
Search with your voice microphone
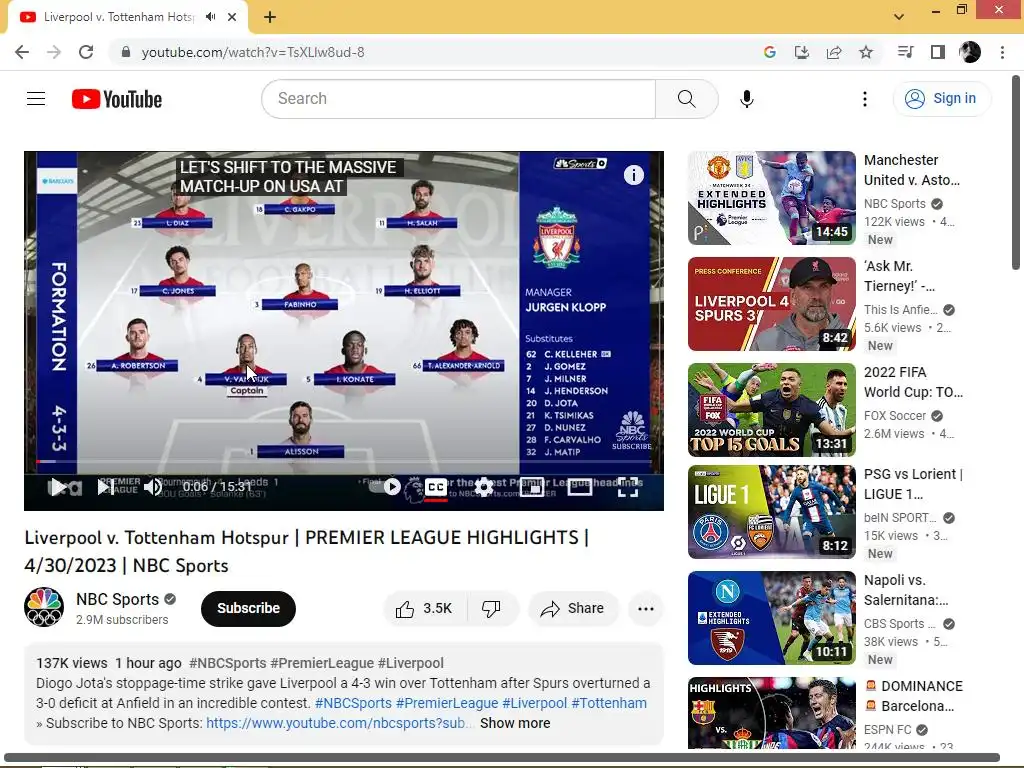click(746, 99)
